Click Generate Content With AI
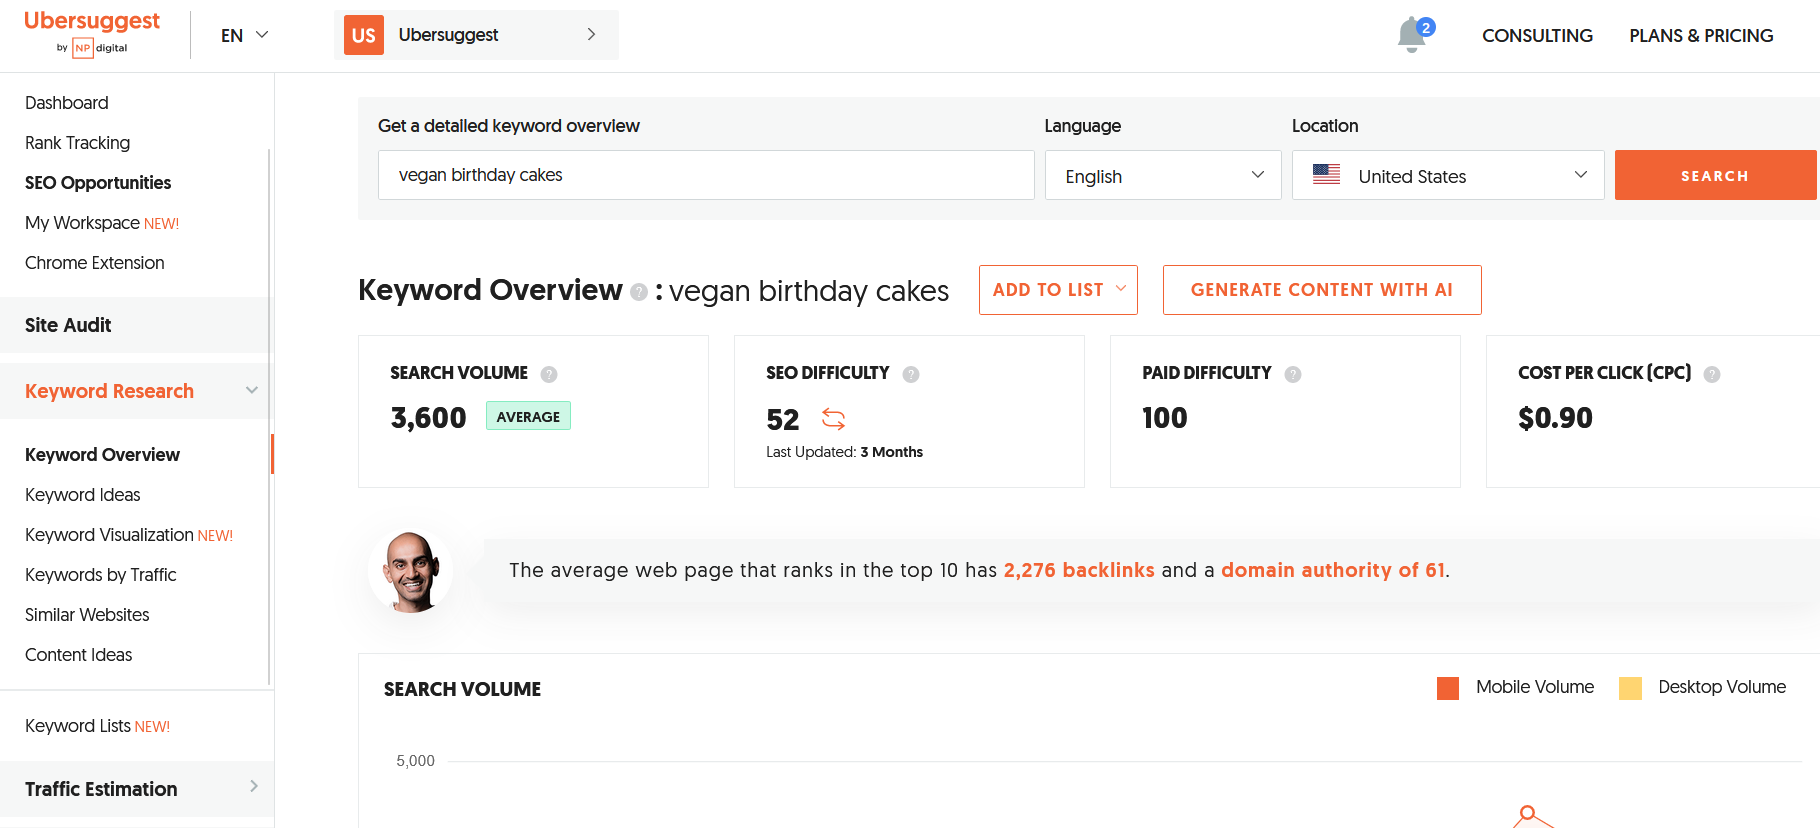Image resolution: width=1820 pixels, height=828 pixels. [x=1322, y=290]
